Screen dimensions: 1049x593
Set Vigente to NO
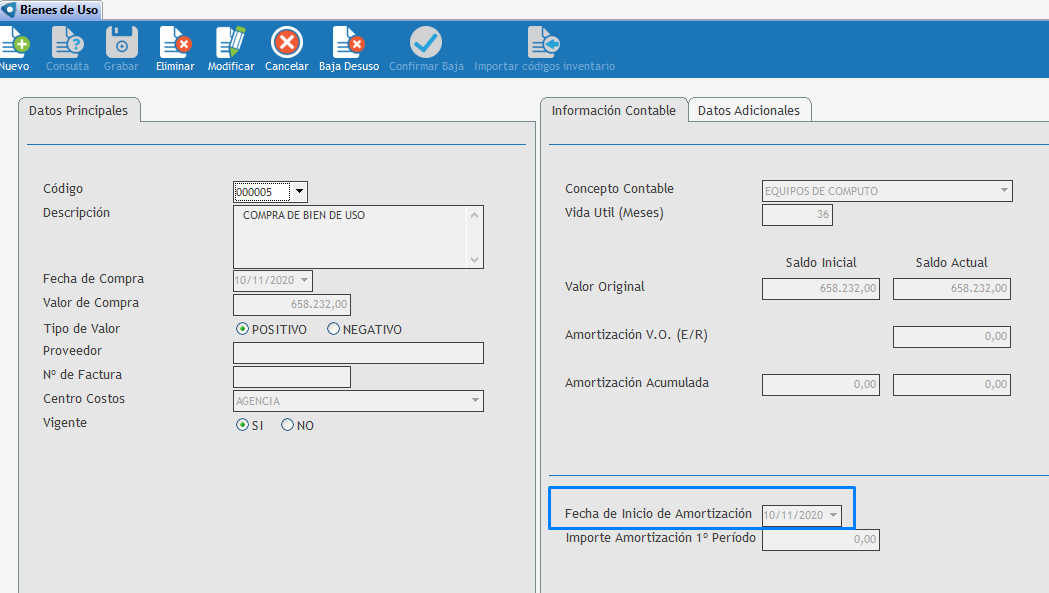pyautogui.click(x=287, y=425)
